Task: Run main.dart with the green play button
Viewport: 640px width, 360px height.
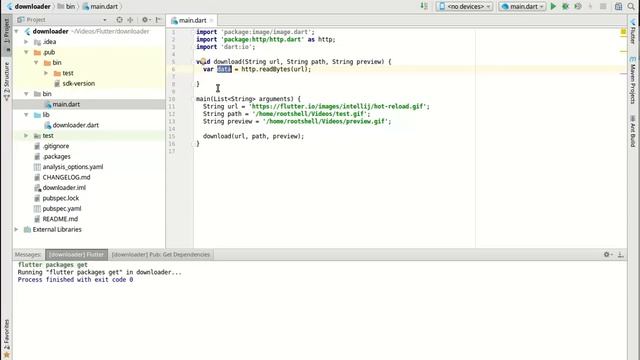Action: pos(553,7)
